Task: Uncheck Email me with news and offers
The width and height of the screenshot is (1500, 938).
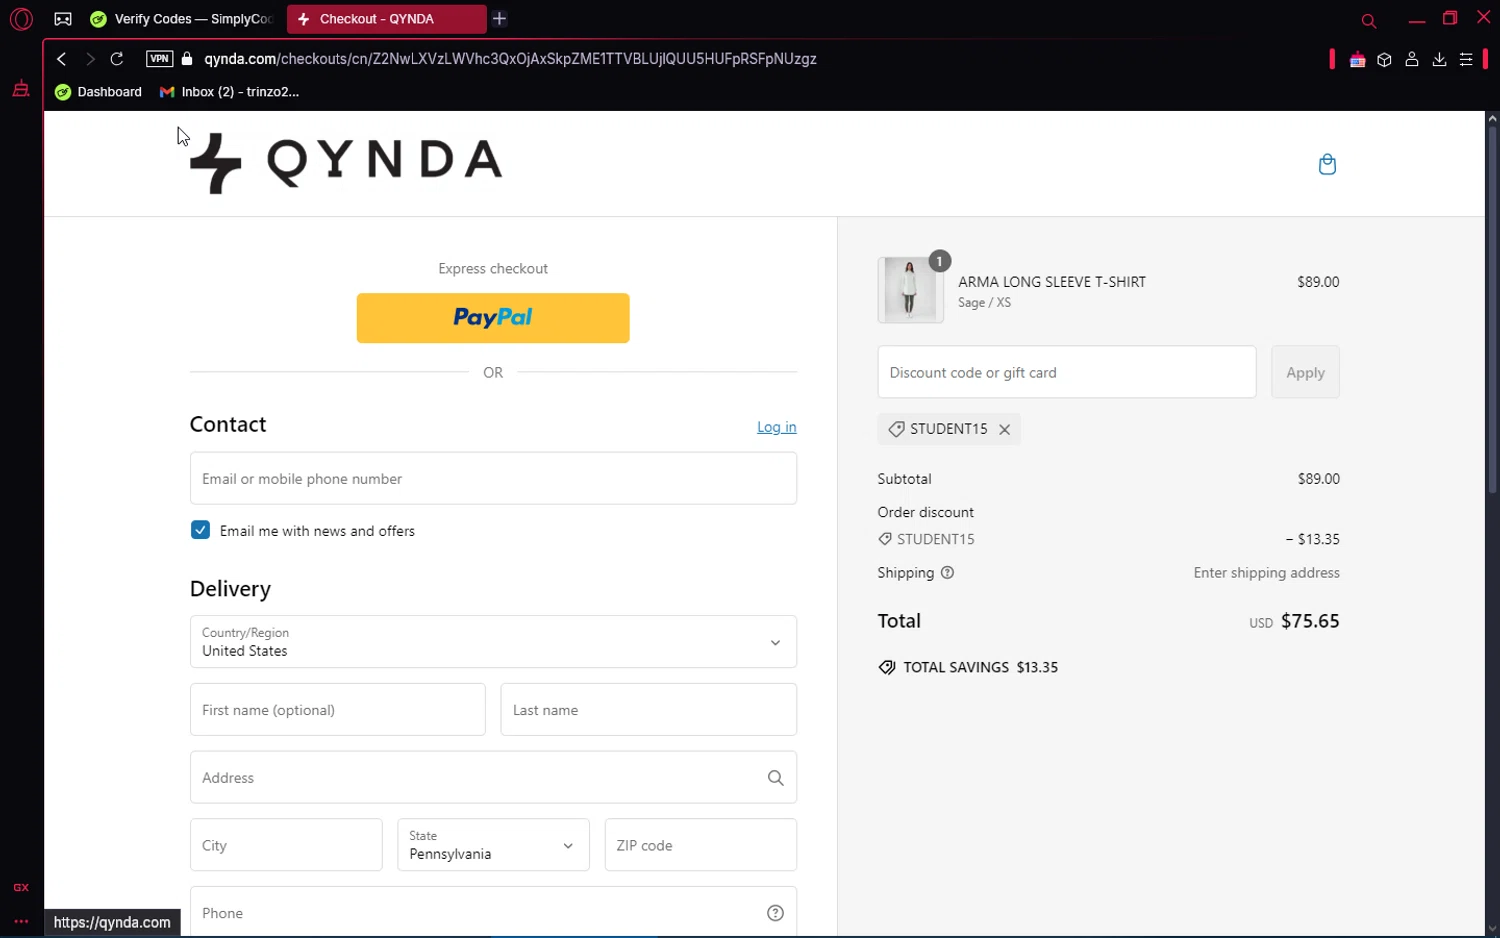Action: [x=200, y=530]
